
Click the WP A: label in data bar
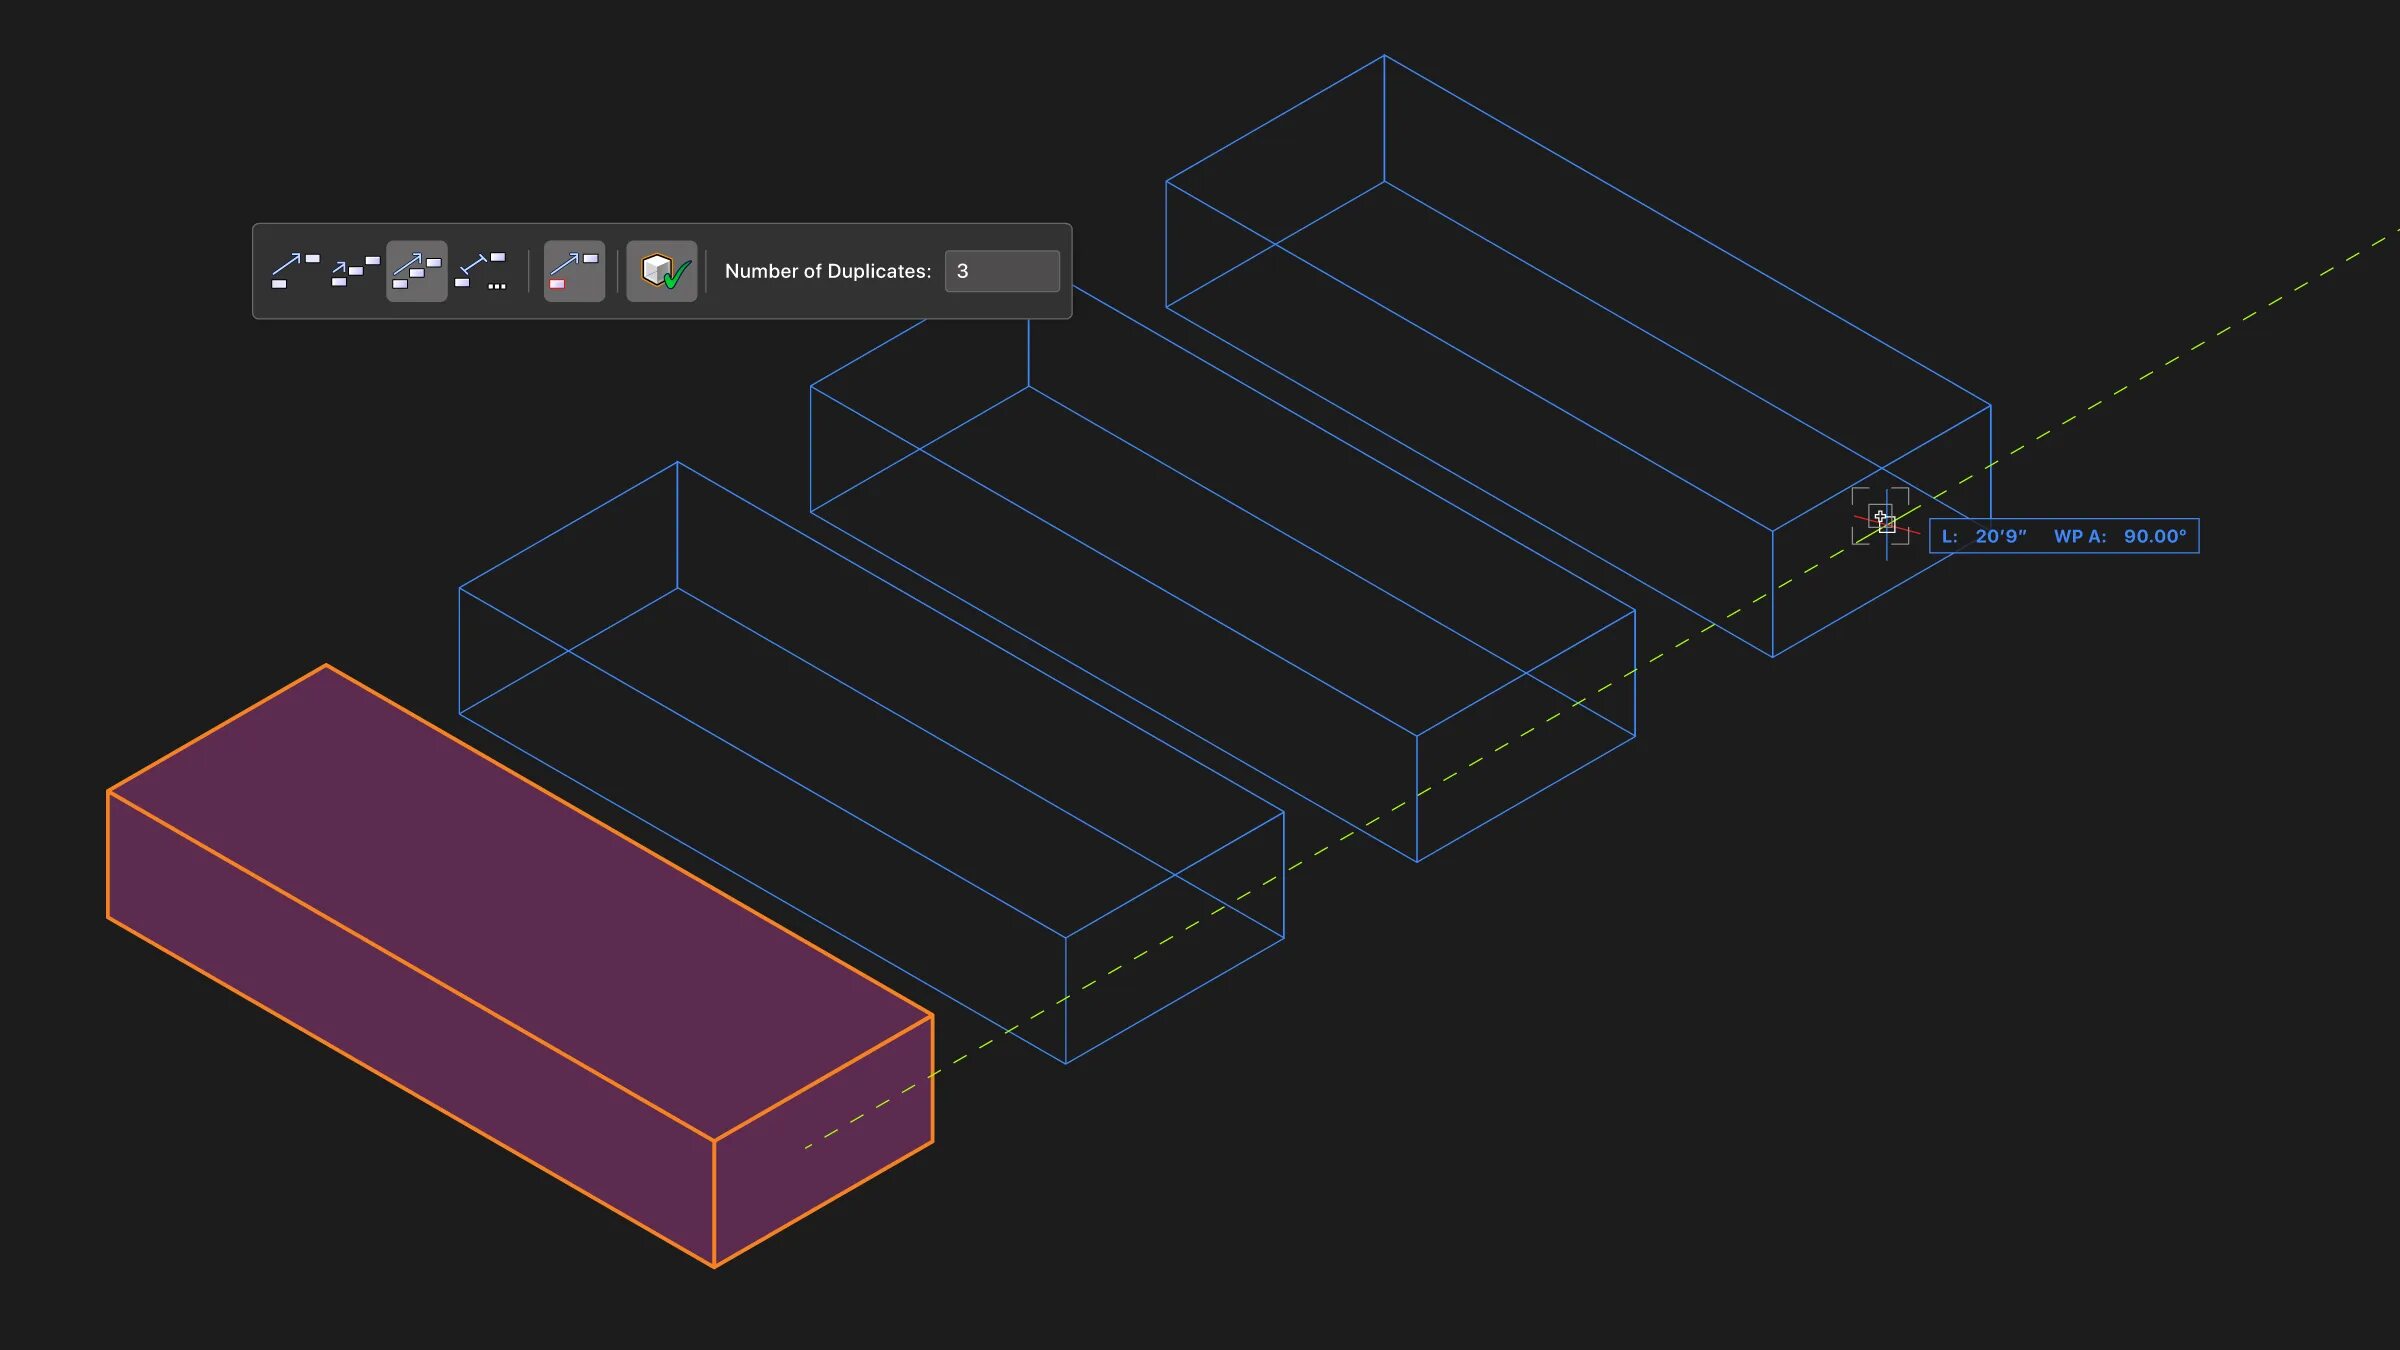(x=2079, y=536)
